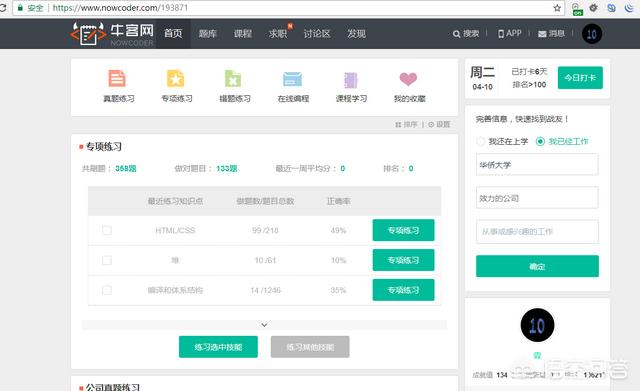Reload the page

pyautogui.click(x=2, y=8)
